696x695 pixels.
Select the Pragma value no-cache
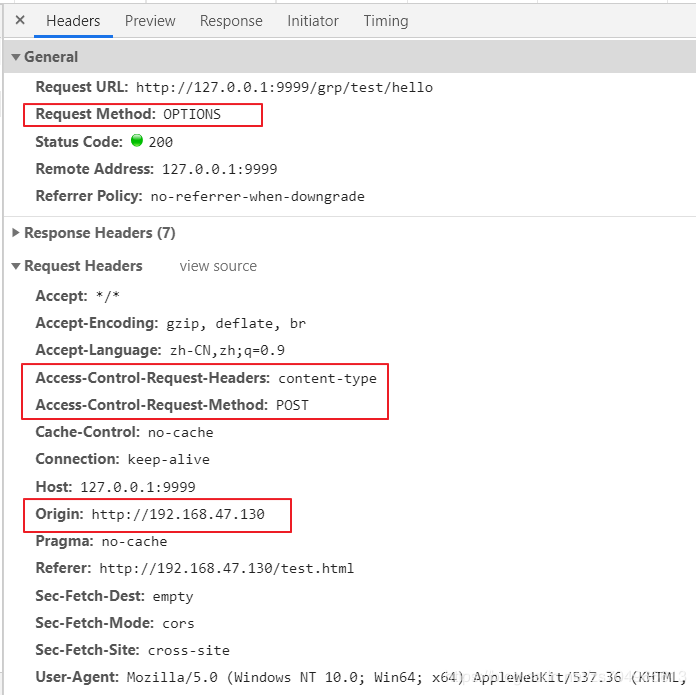(134, 541)
